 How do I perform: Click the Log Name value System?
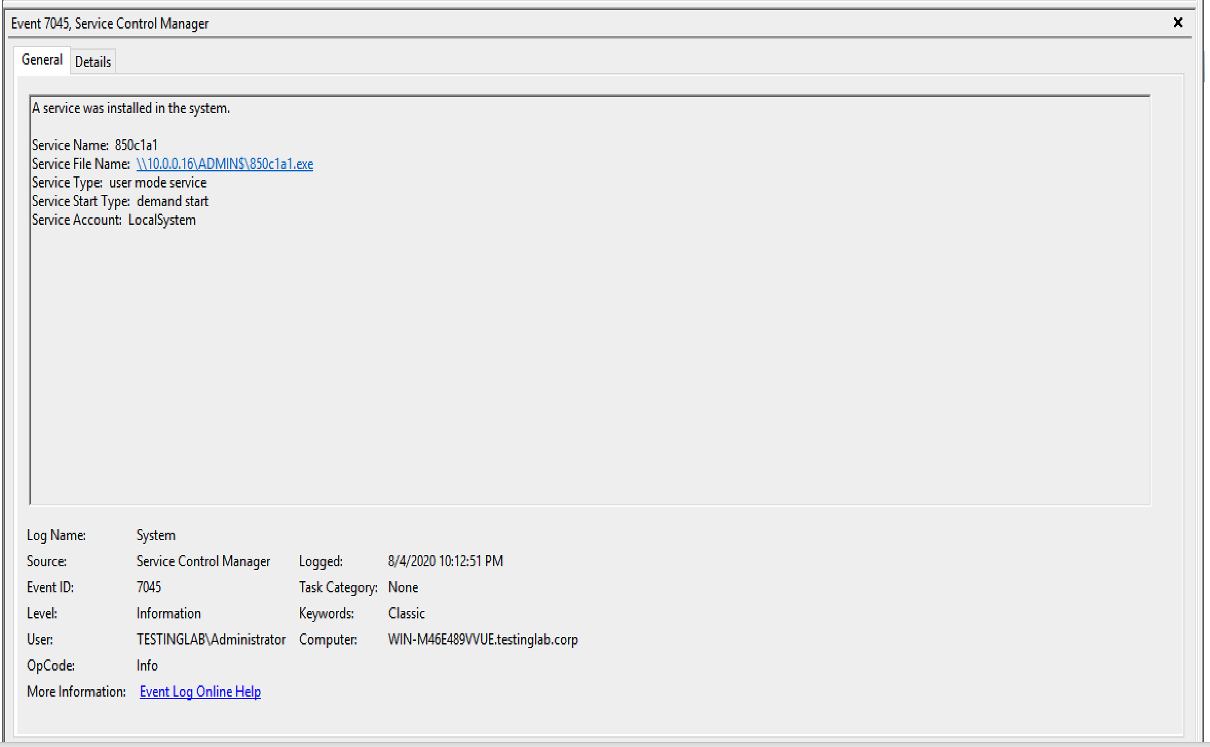[x=156, y=536]
